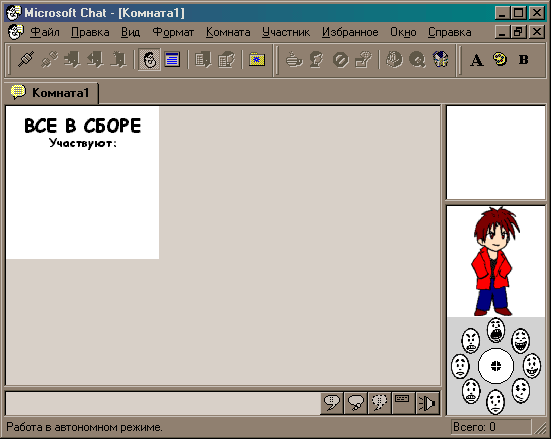Select the Комната1 room tab

pos(52,93)
